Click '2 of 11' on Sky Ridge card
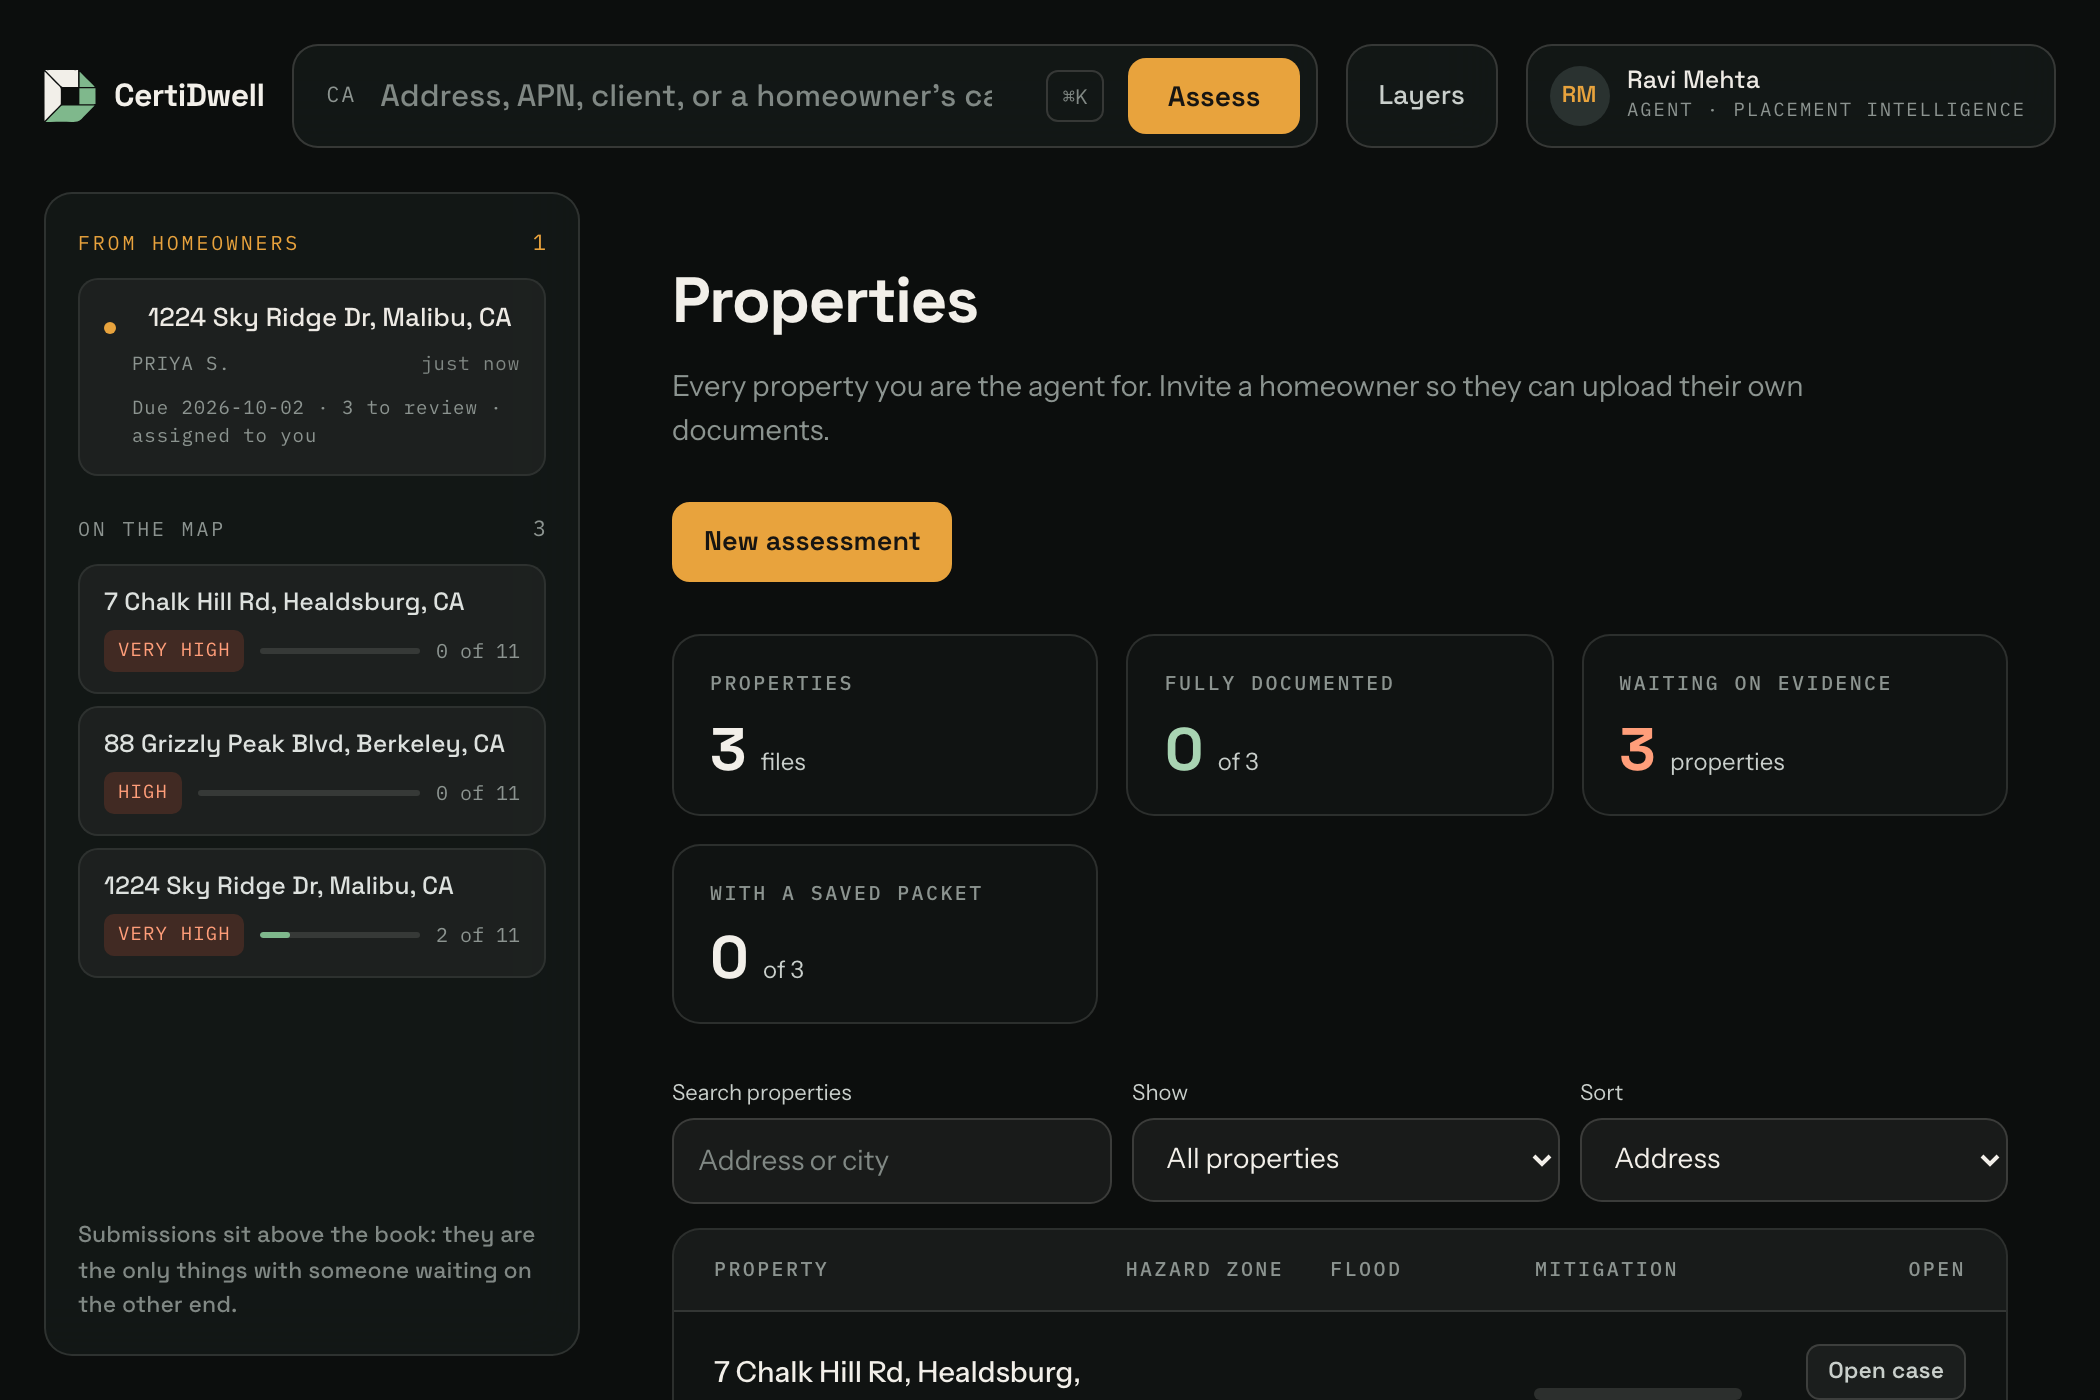 pyautogui.click(x=478, y=935)
